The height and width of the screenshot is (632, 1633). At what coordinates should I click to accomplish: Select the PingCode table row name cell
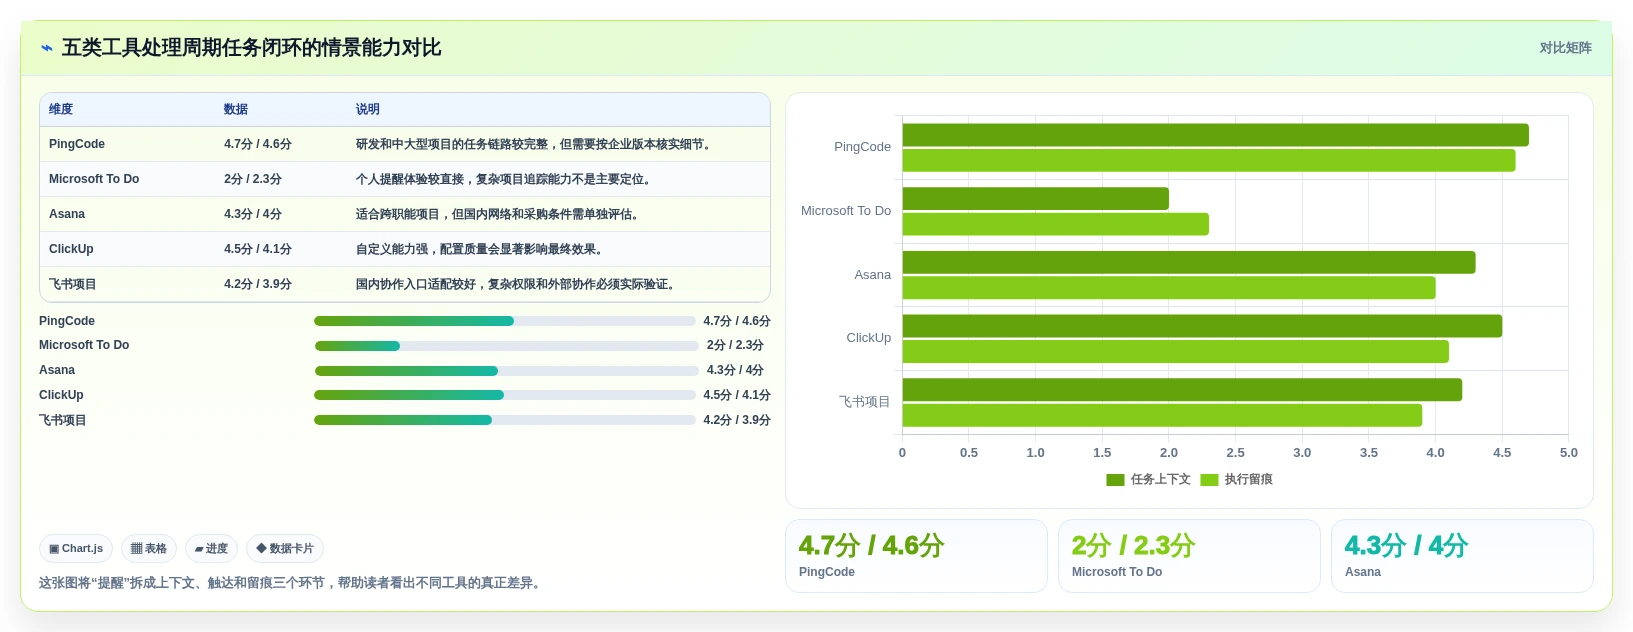click(x=77, y=144)
